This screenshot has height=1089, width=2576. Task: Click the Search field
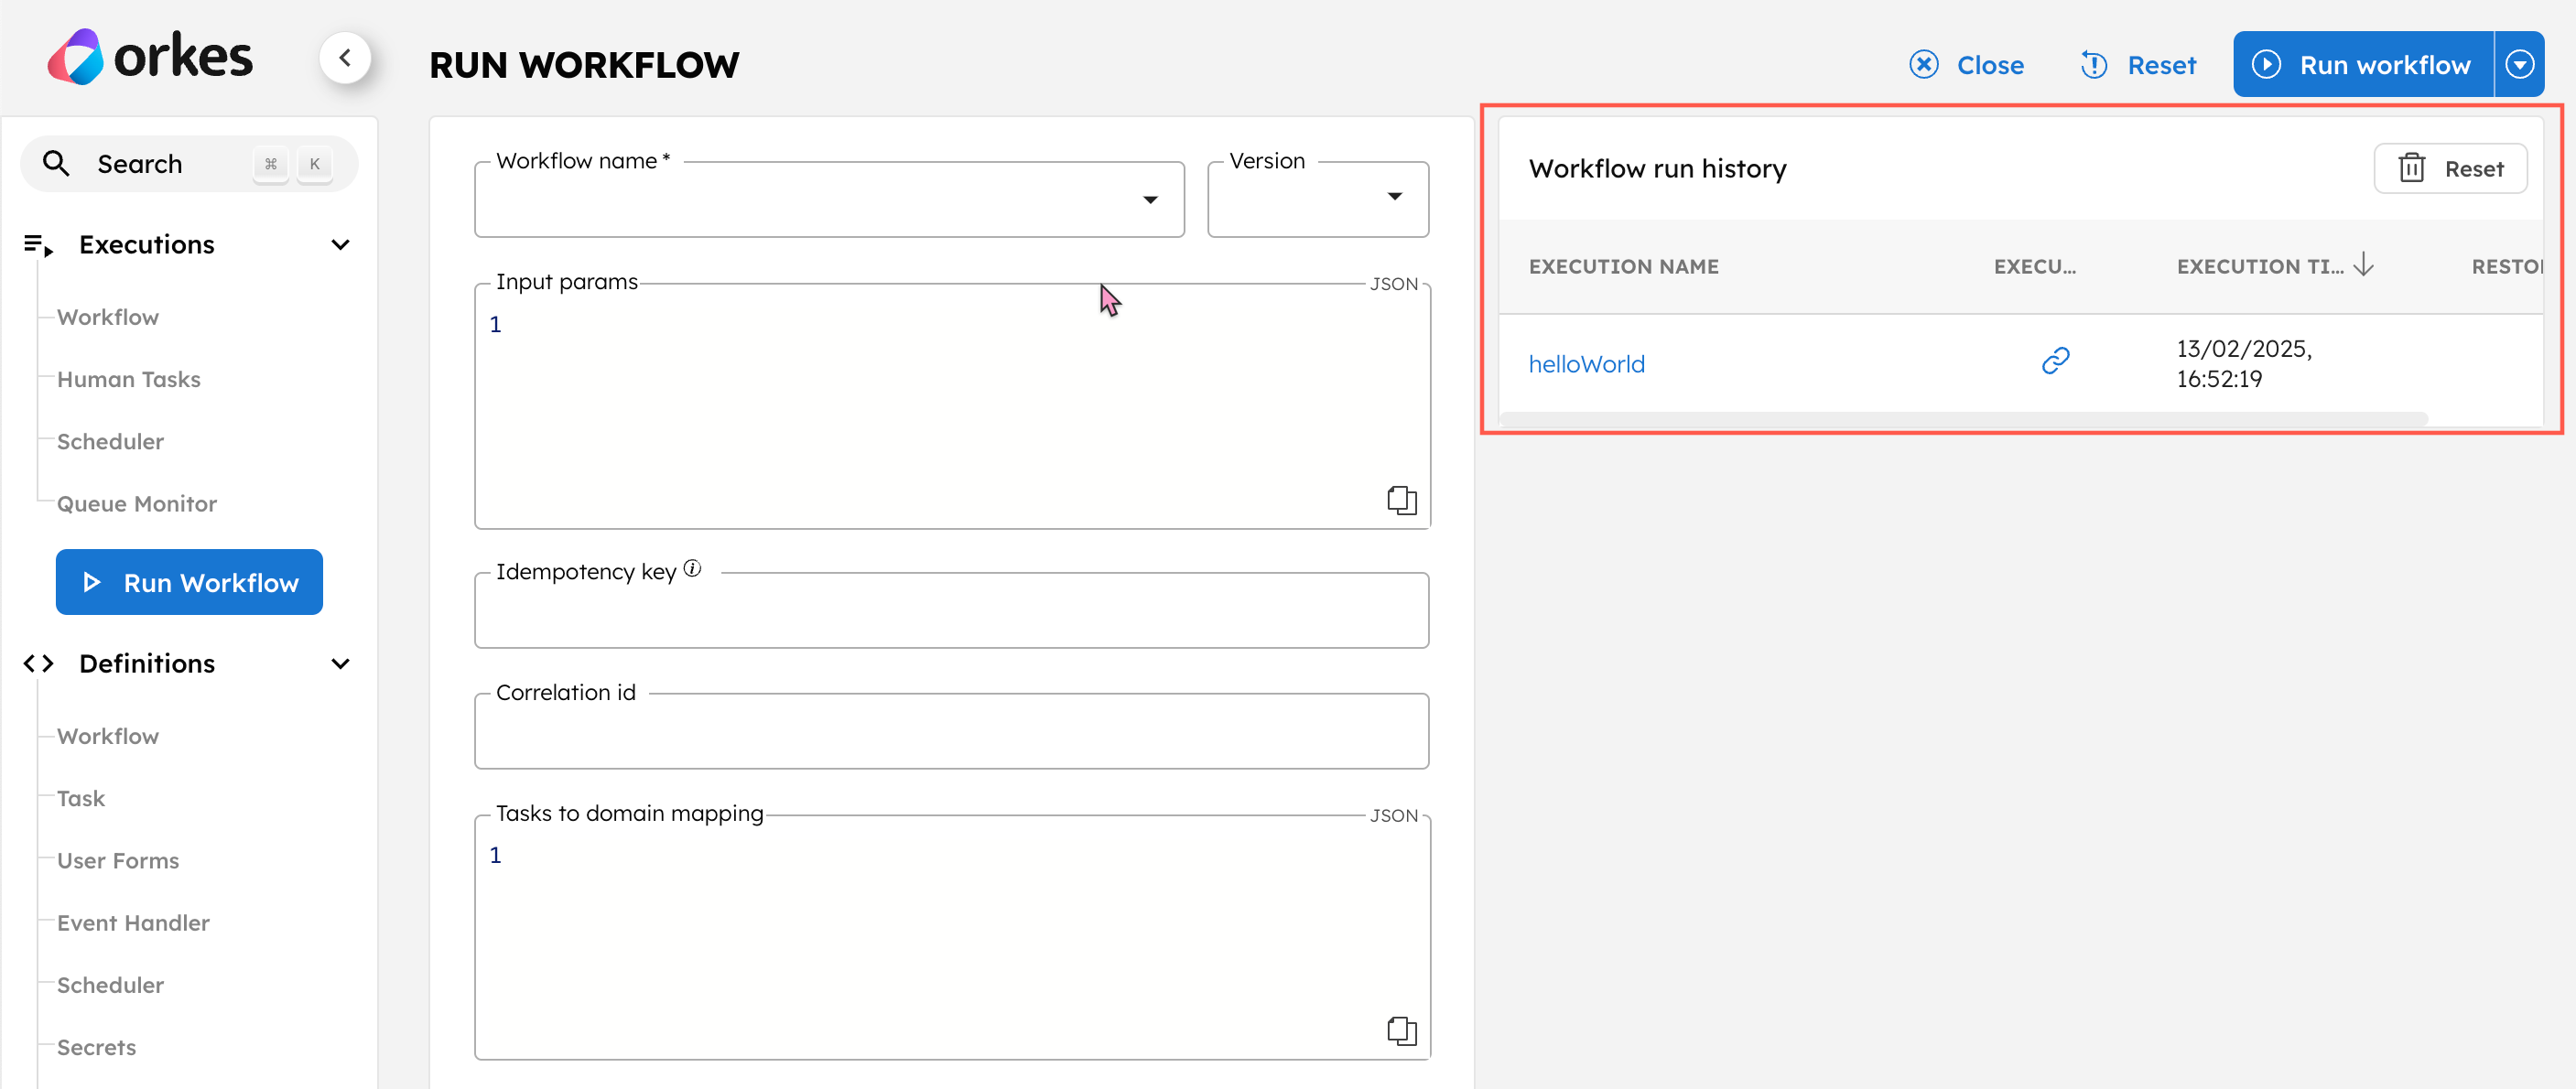pos(189,163)
